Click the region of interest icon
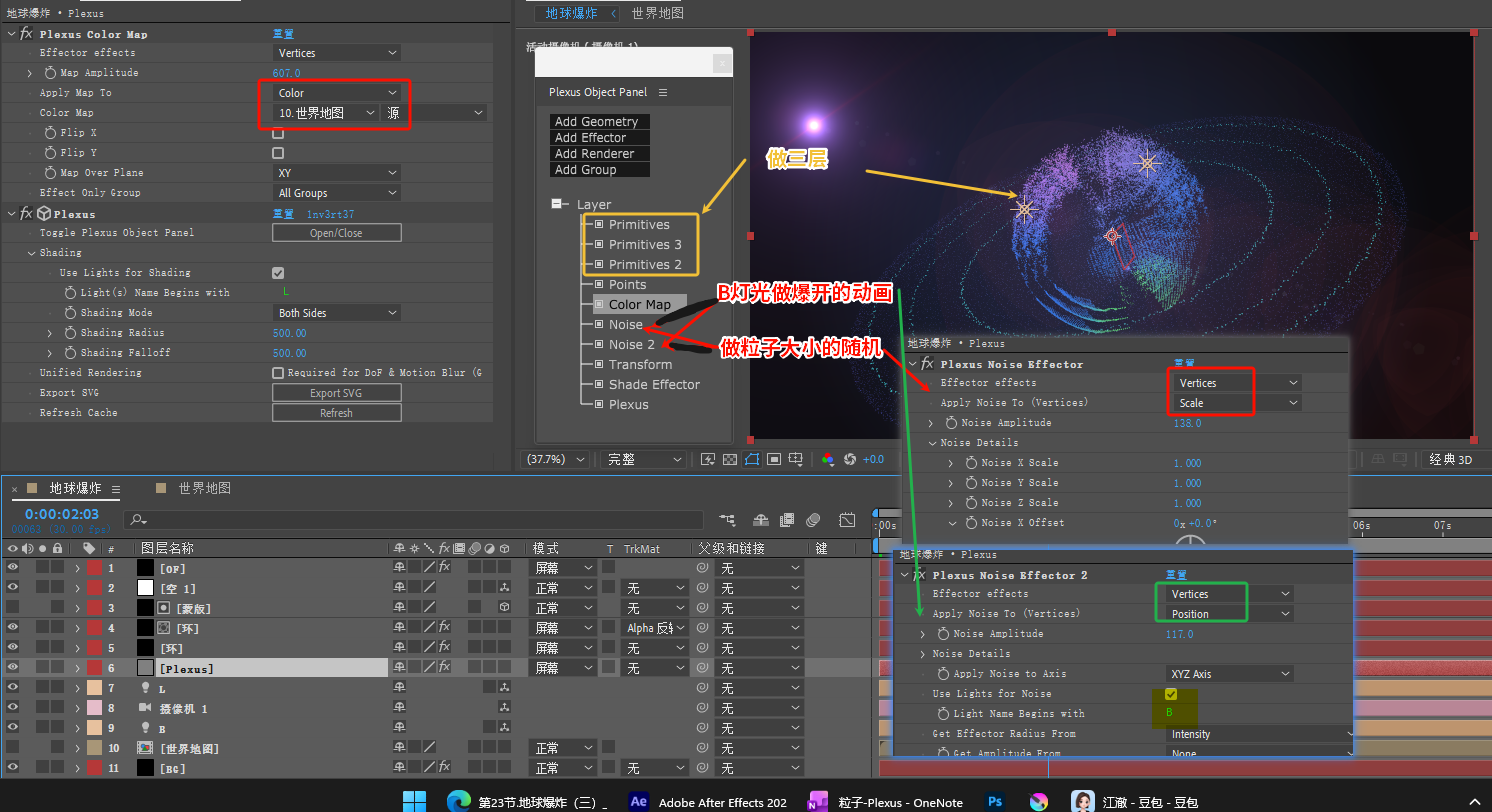The width and height of the screenshot is (1492, 812). click(x=774, y=459)
